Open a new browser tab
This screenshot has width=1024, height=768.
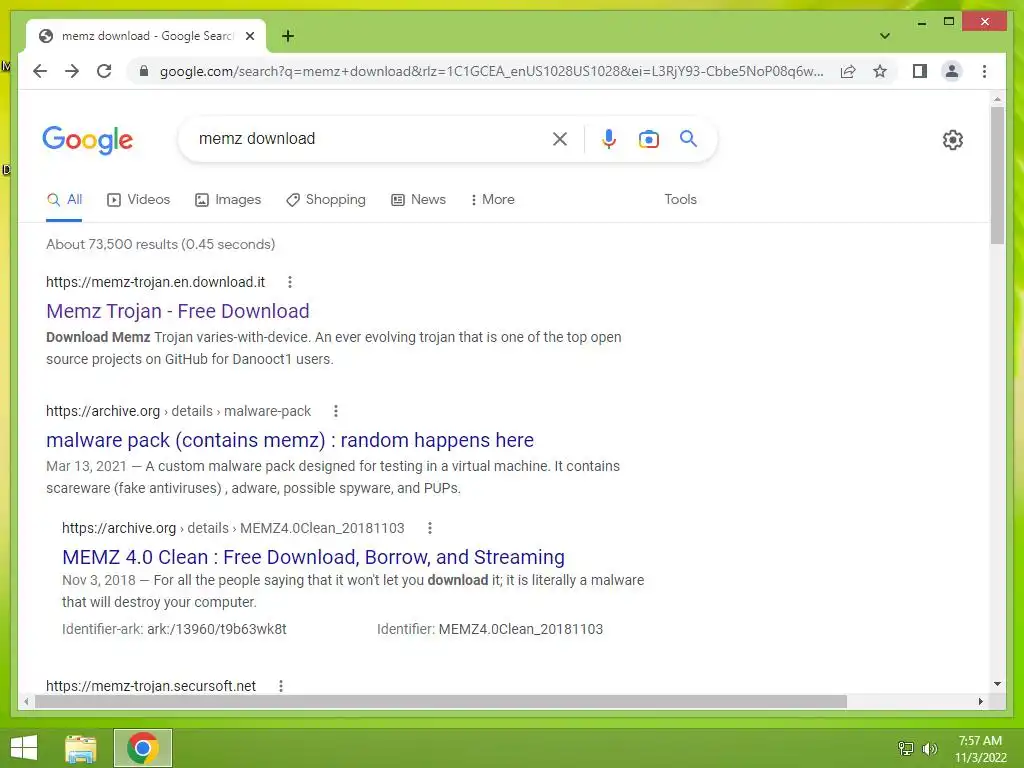[288, 36]
